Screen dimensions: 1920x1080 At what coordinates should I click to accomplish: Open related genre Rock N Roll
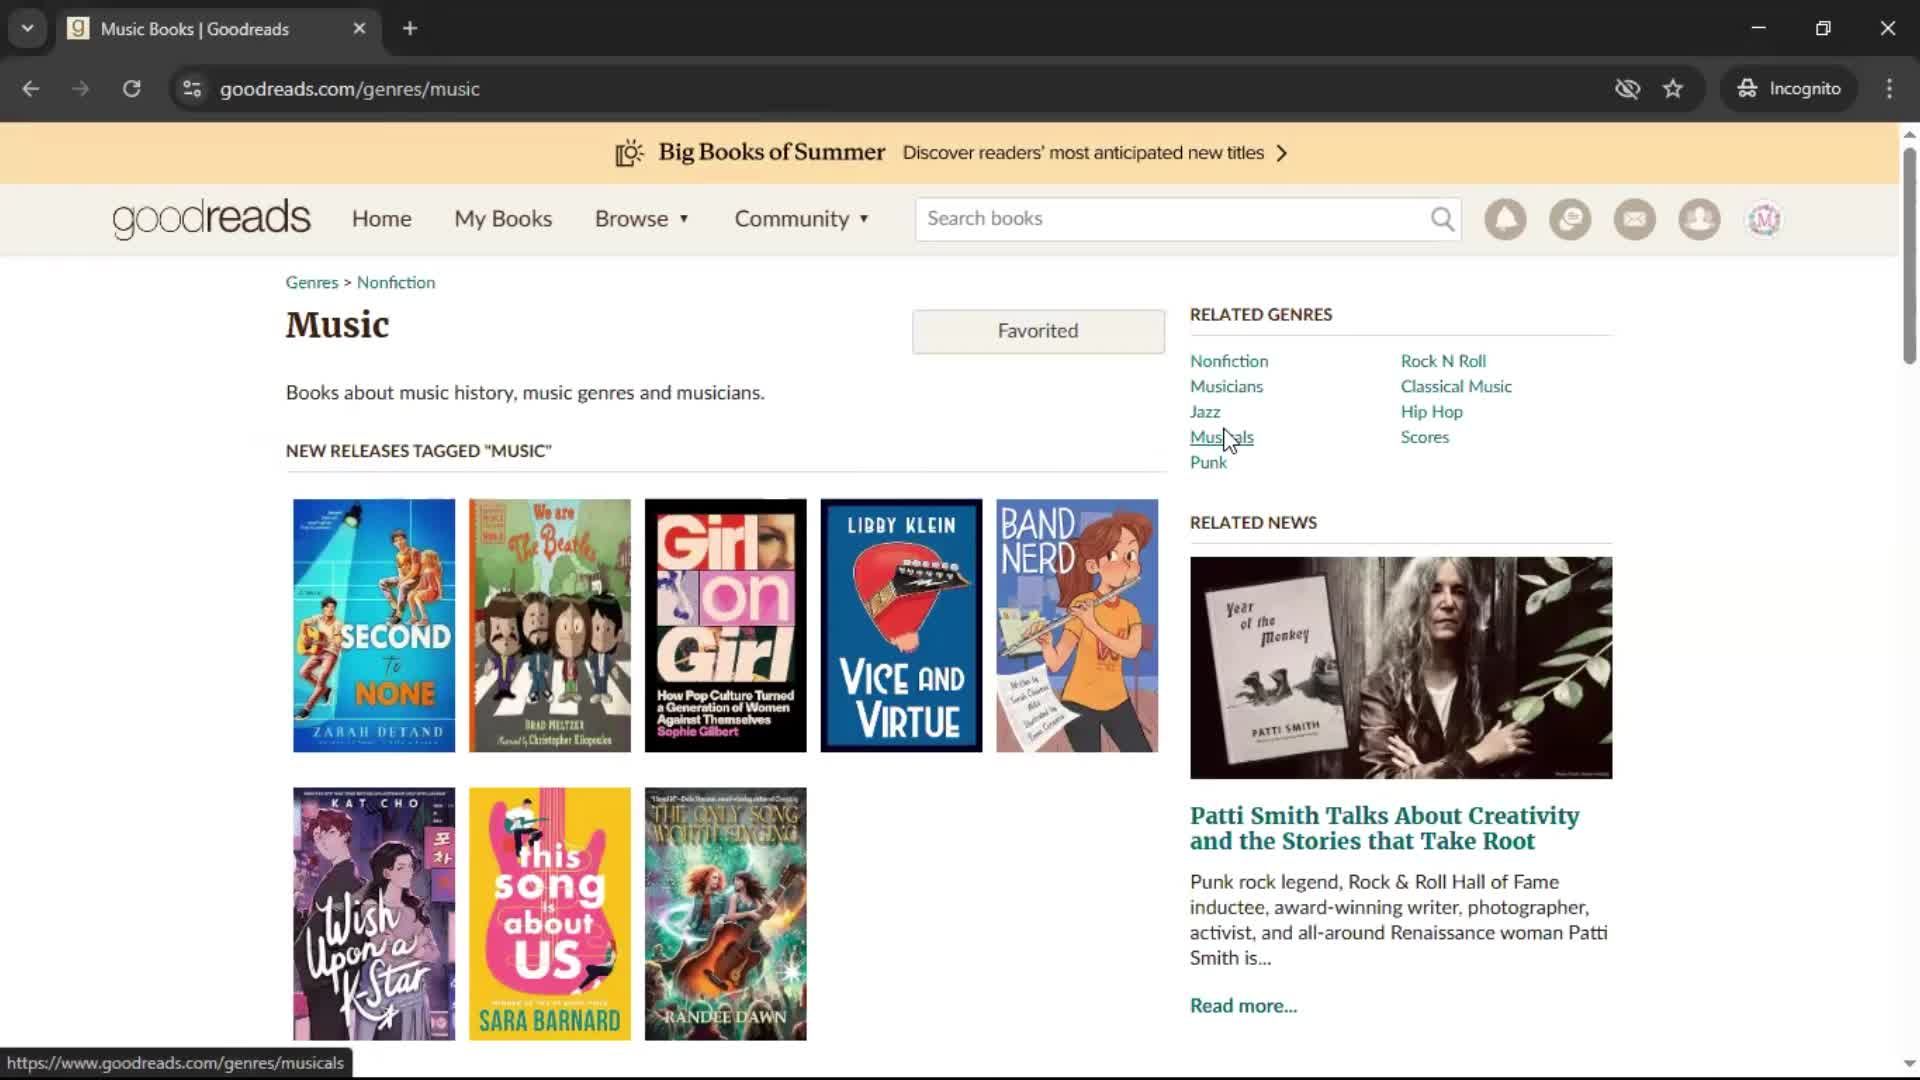tap(1443, 361)
